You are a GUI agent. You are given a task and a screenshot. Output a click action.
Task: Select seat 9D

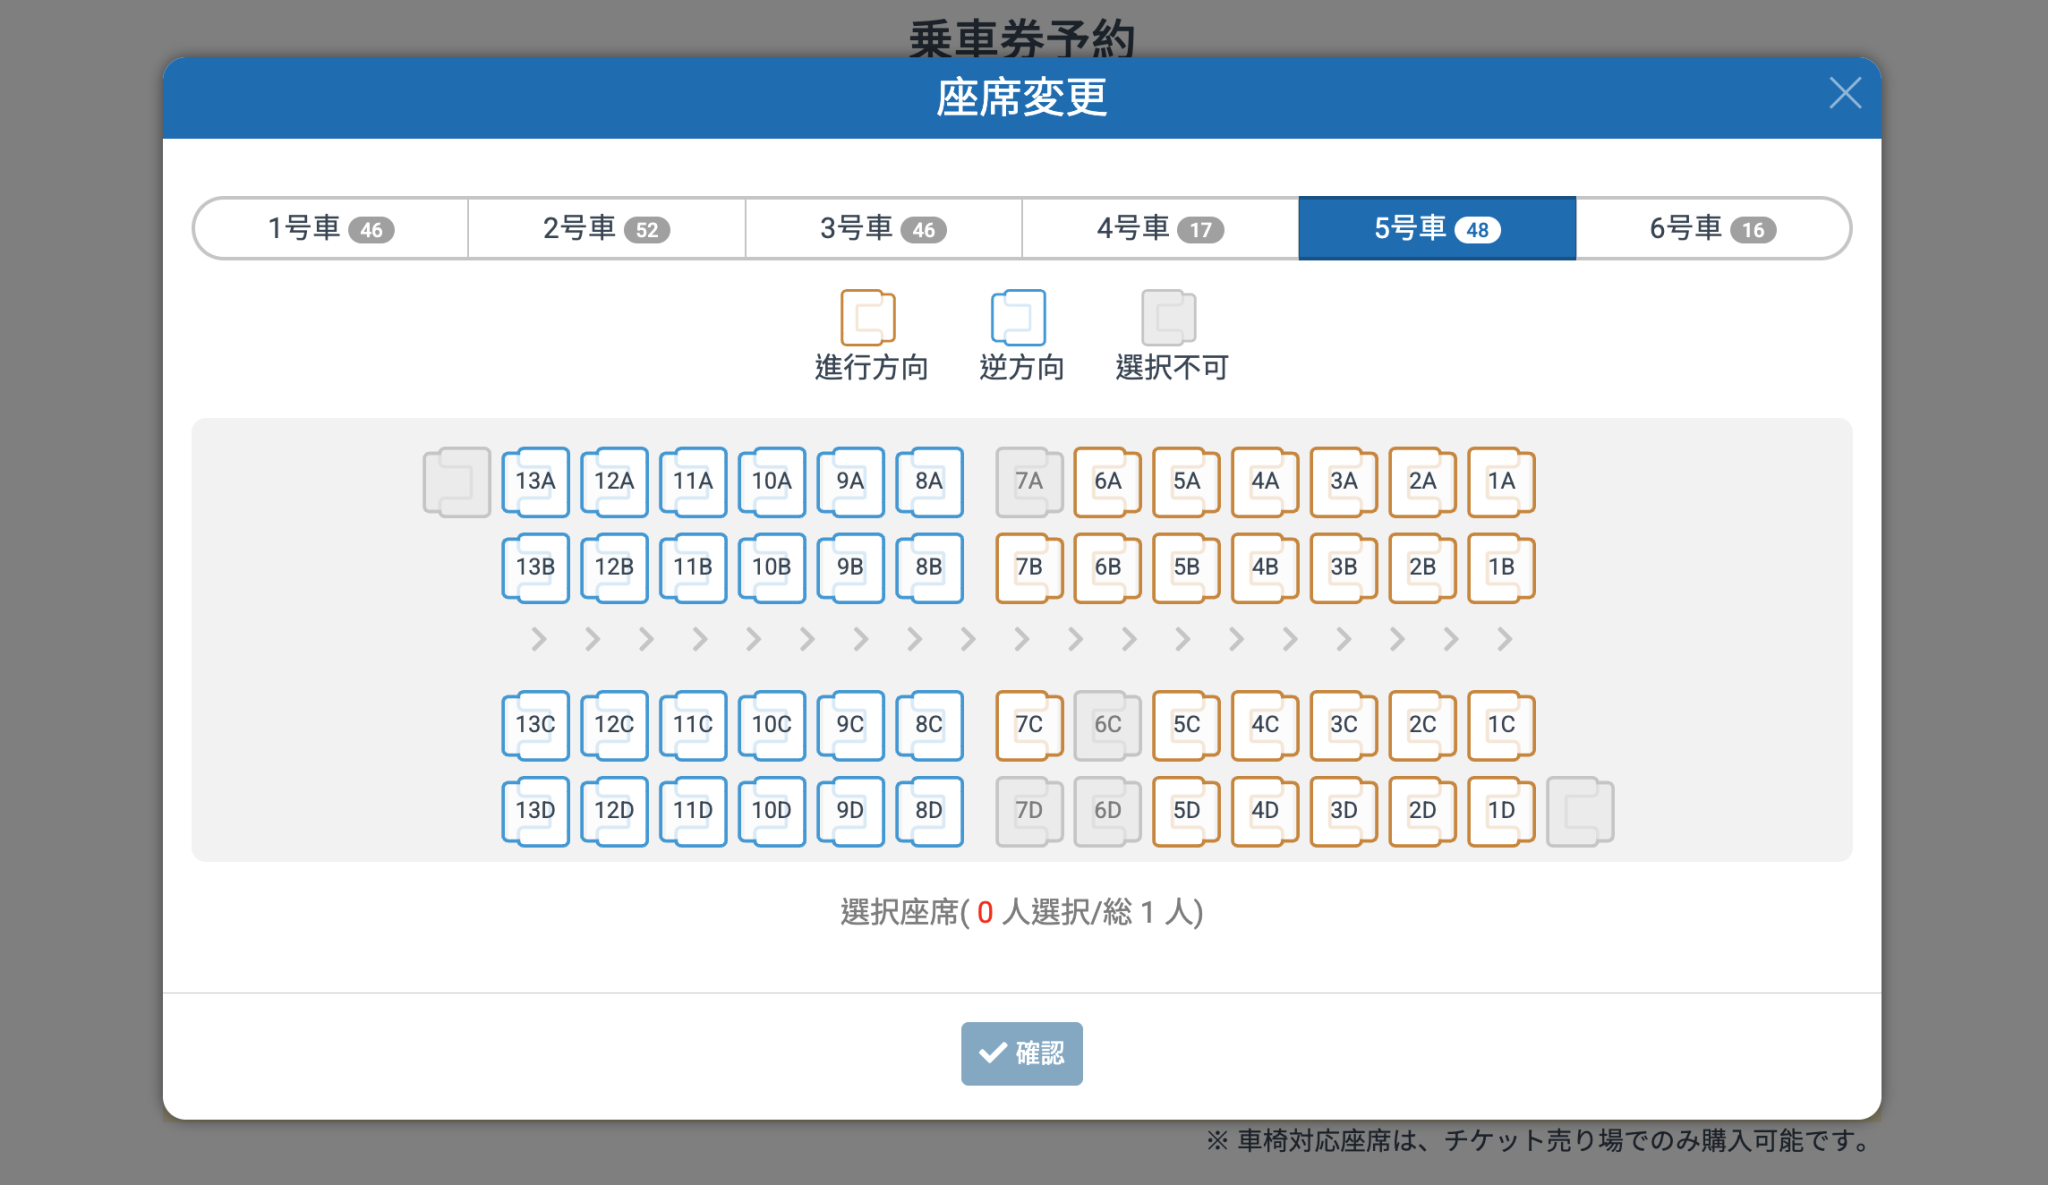pos(850,810)
